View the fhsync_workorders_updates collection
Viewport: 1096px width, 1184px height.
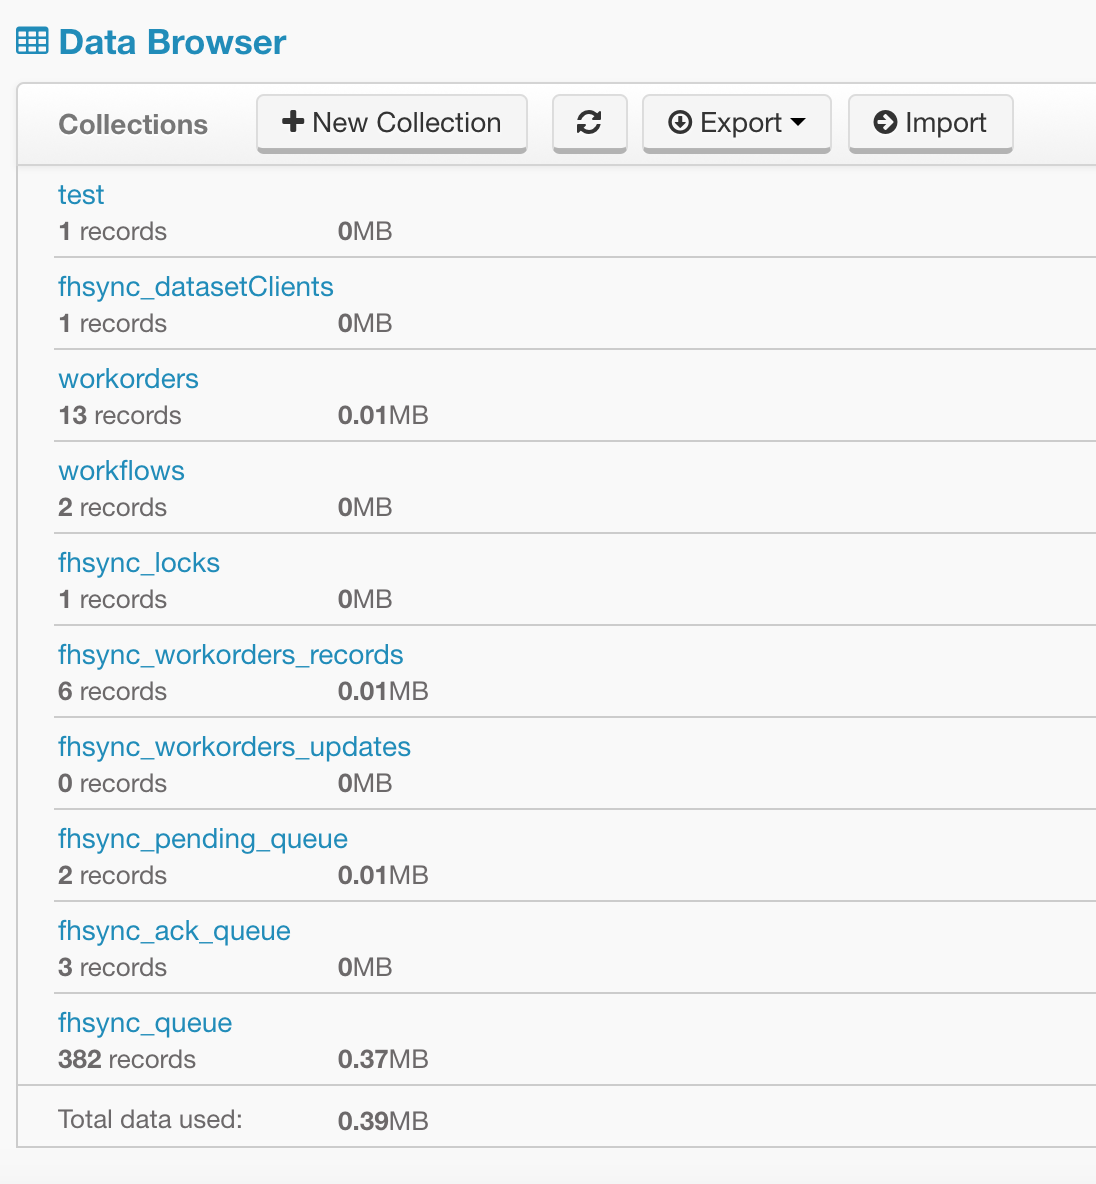pyautogui.click(x=234, y=748)
